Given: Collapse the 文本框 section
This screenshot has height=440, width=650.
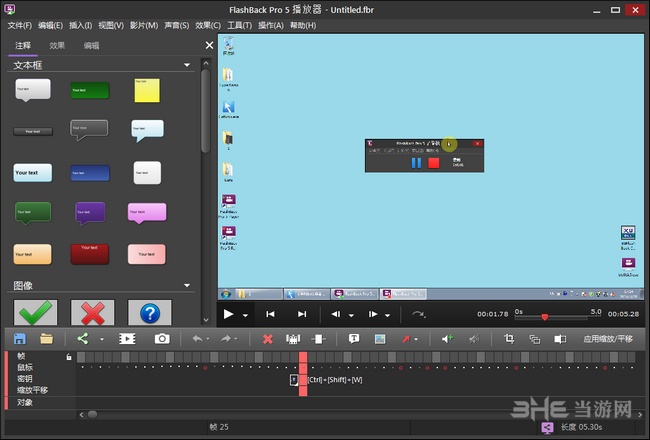Looking at the screenshot, I should pyautogui.click(x=187, y=66).
